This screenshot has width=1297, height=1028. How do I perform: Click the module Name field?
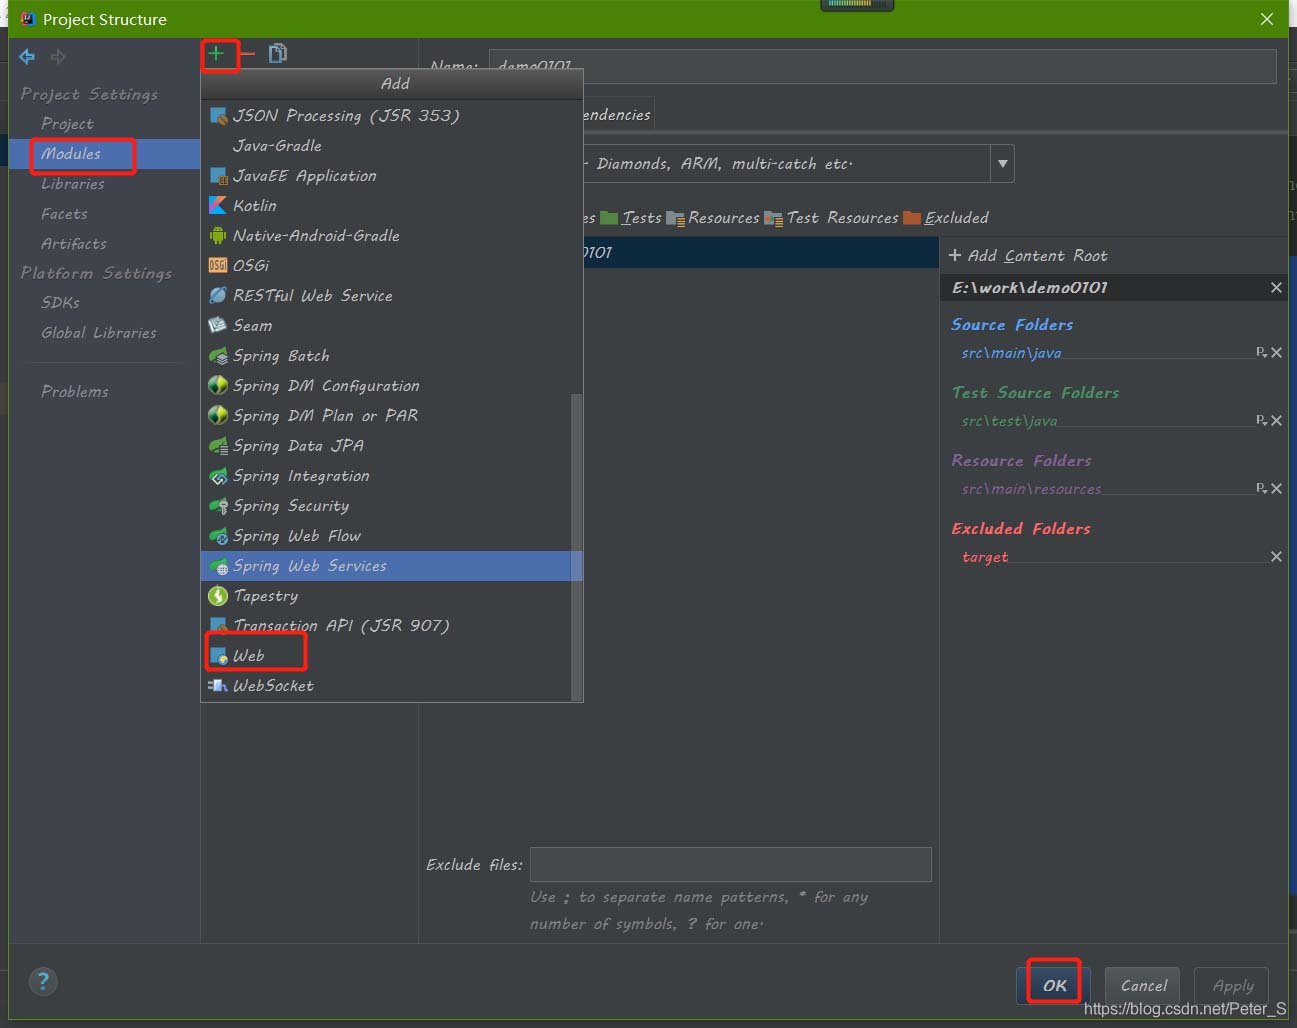(882, 67)
